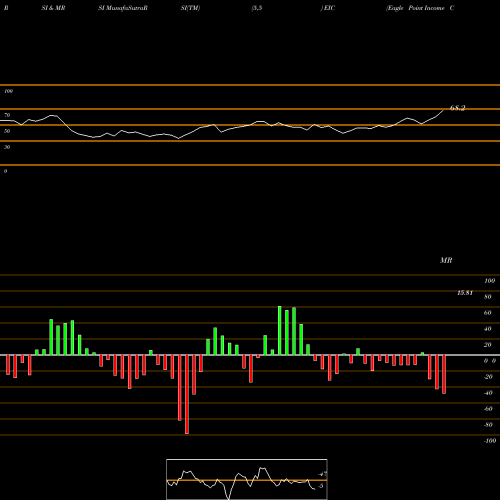Screen dimensions: 500x500
Task: Click the 30 level label on RSI axis
Action: coord(7,147)
